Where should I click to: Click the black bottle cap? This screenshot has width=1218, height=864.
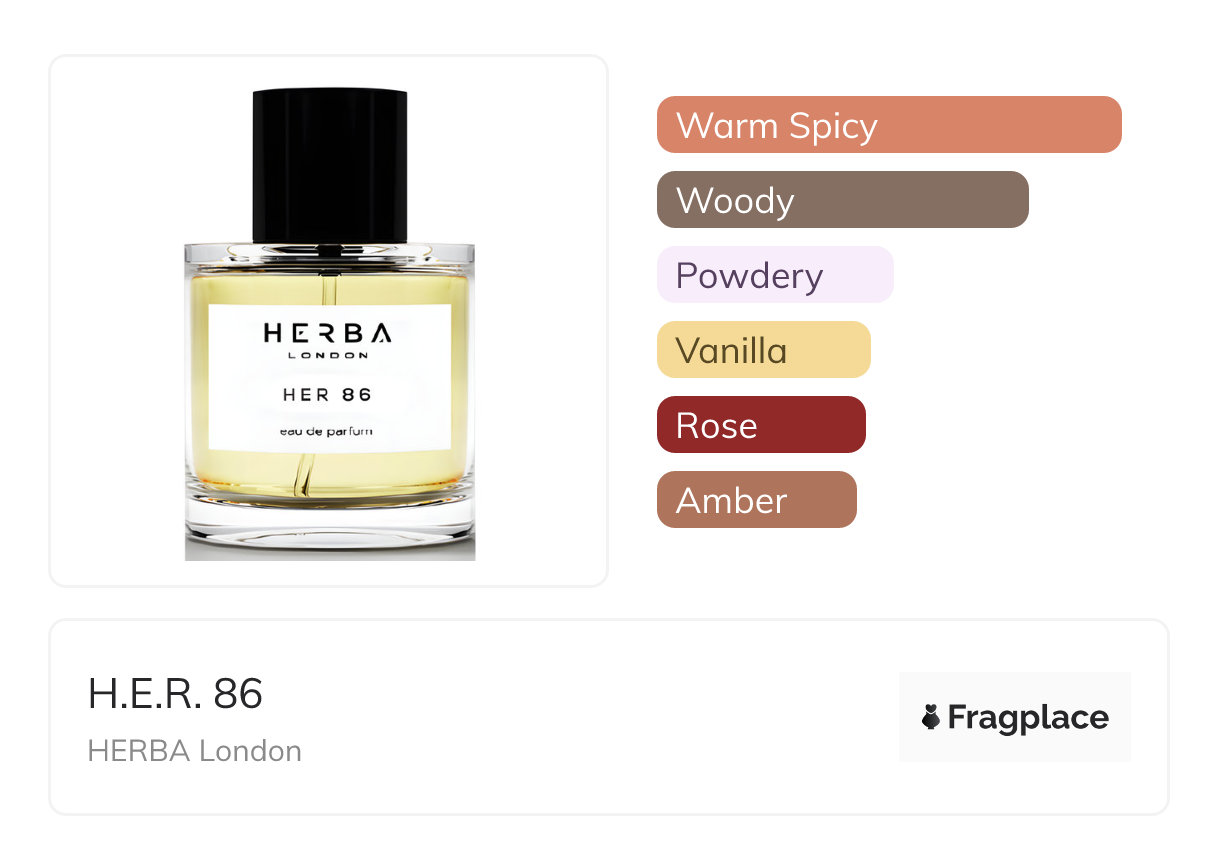[330, 166]
